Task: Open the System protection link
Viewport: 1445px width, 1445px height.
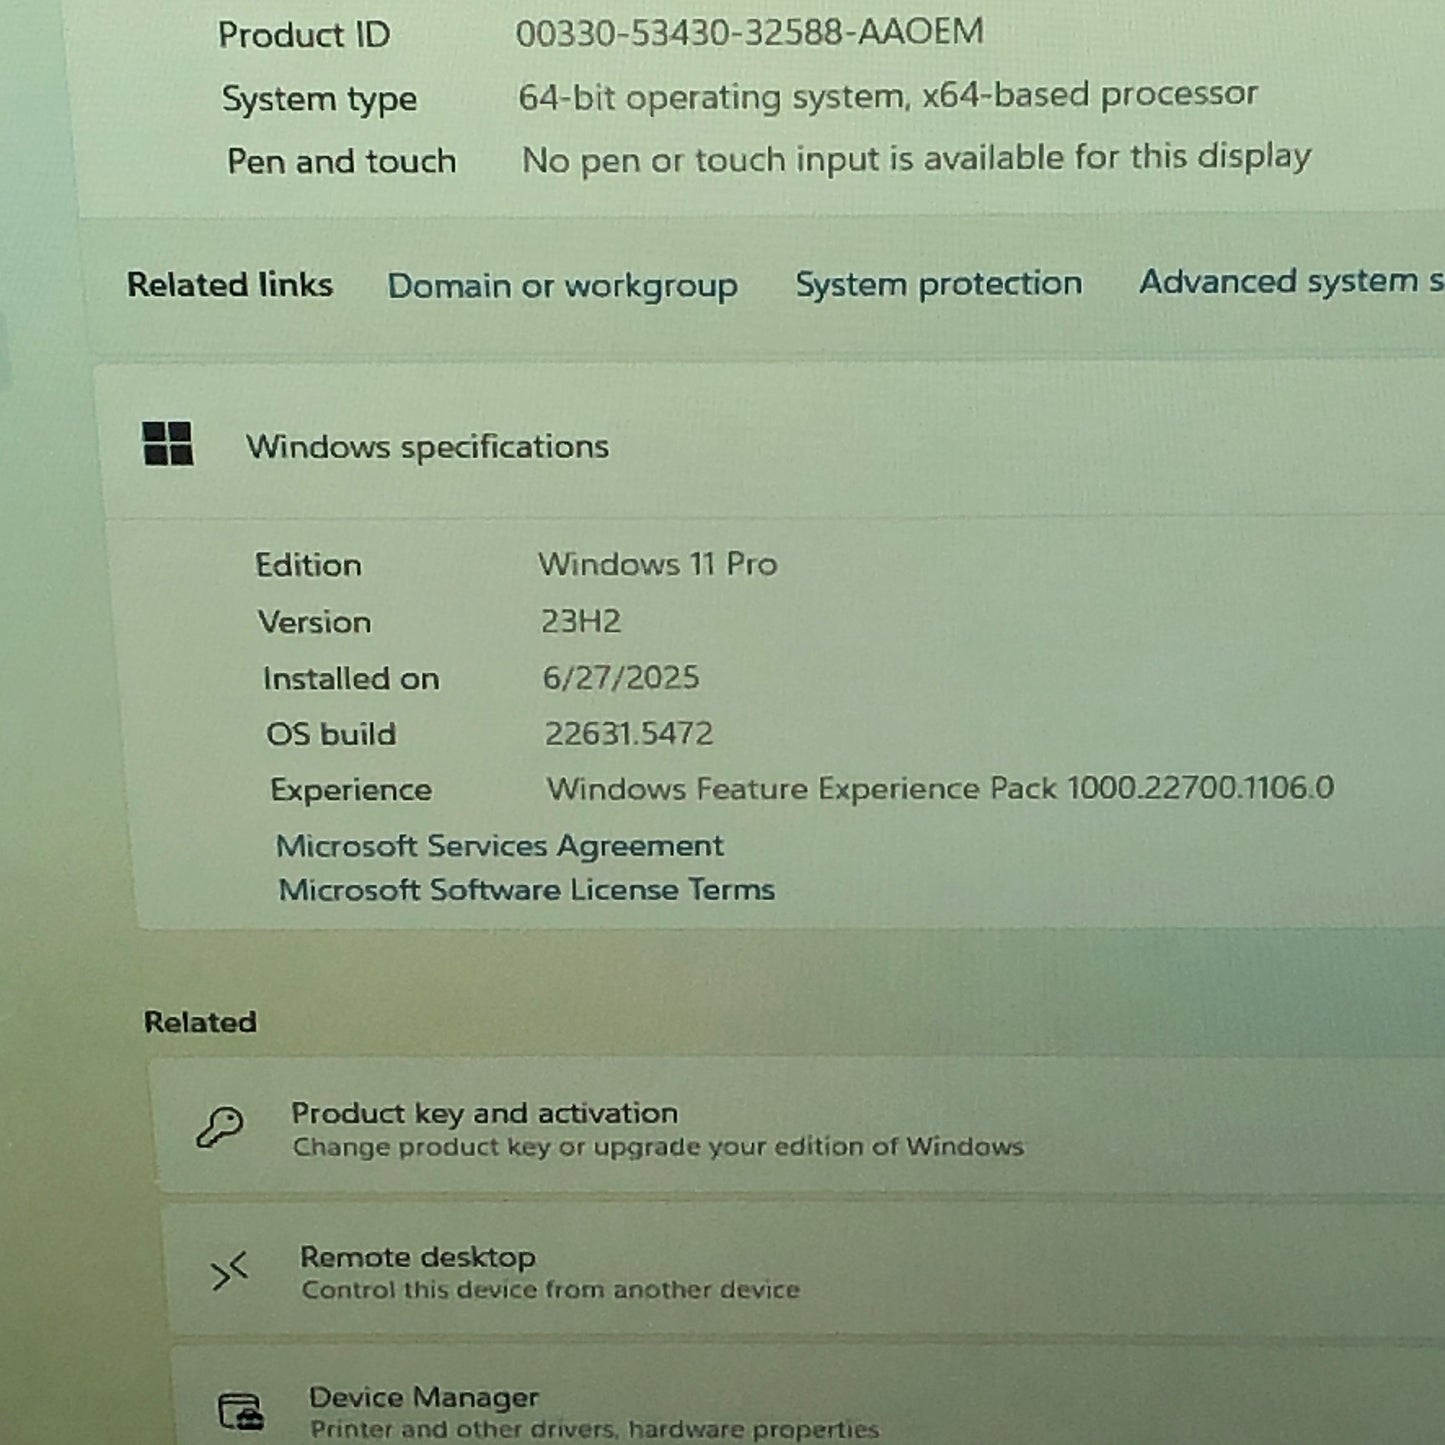Action: (938, 284)
